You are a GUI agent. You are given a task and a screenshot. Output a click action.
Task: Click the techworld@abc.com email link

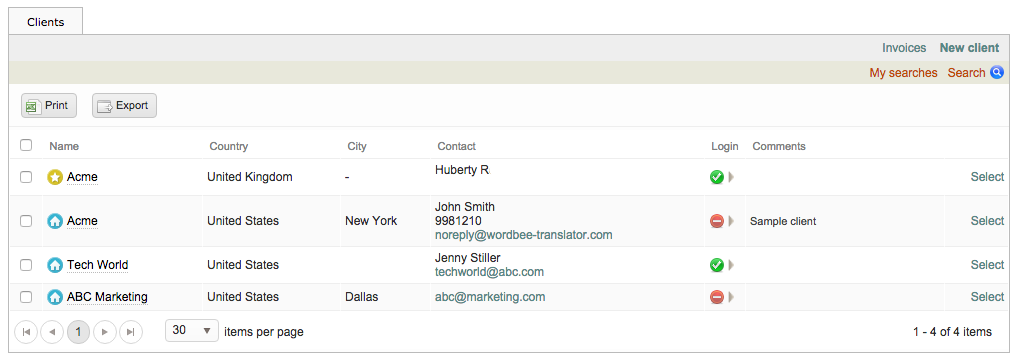click(x=490, y=272)
